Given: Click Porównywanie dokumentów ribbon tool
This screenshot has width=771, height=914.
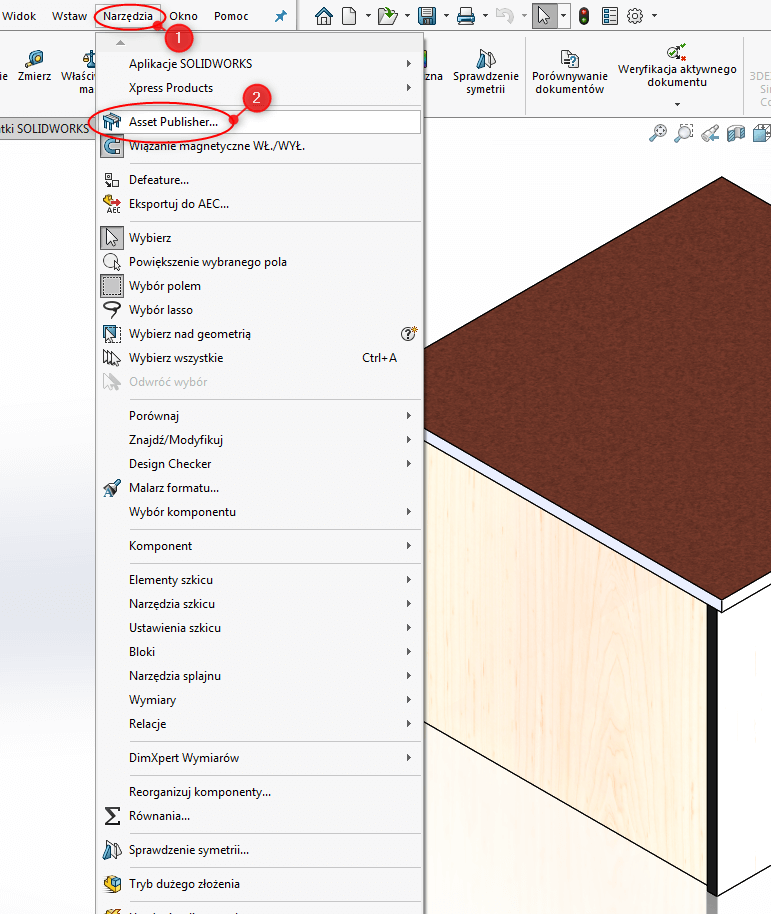Looking at the screenshot, I should [569, 71].
